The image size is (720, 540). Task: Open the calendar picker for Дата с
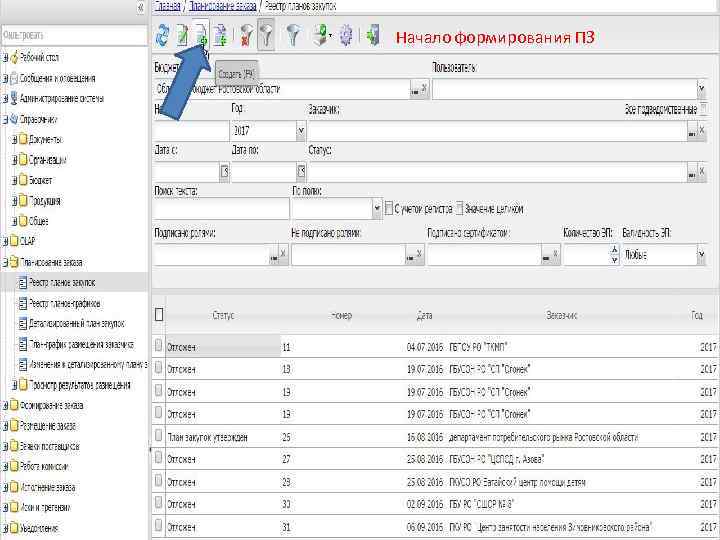tap(224, 172)
